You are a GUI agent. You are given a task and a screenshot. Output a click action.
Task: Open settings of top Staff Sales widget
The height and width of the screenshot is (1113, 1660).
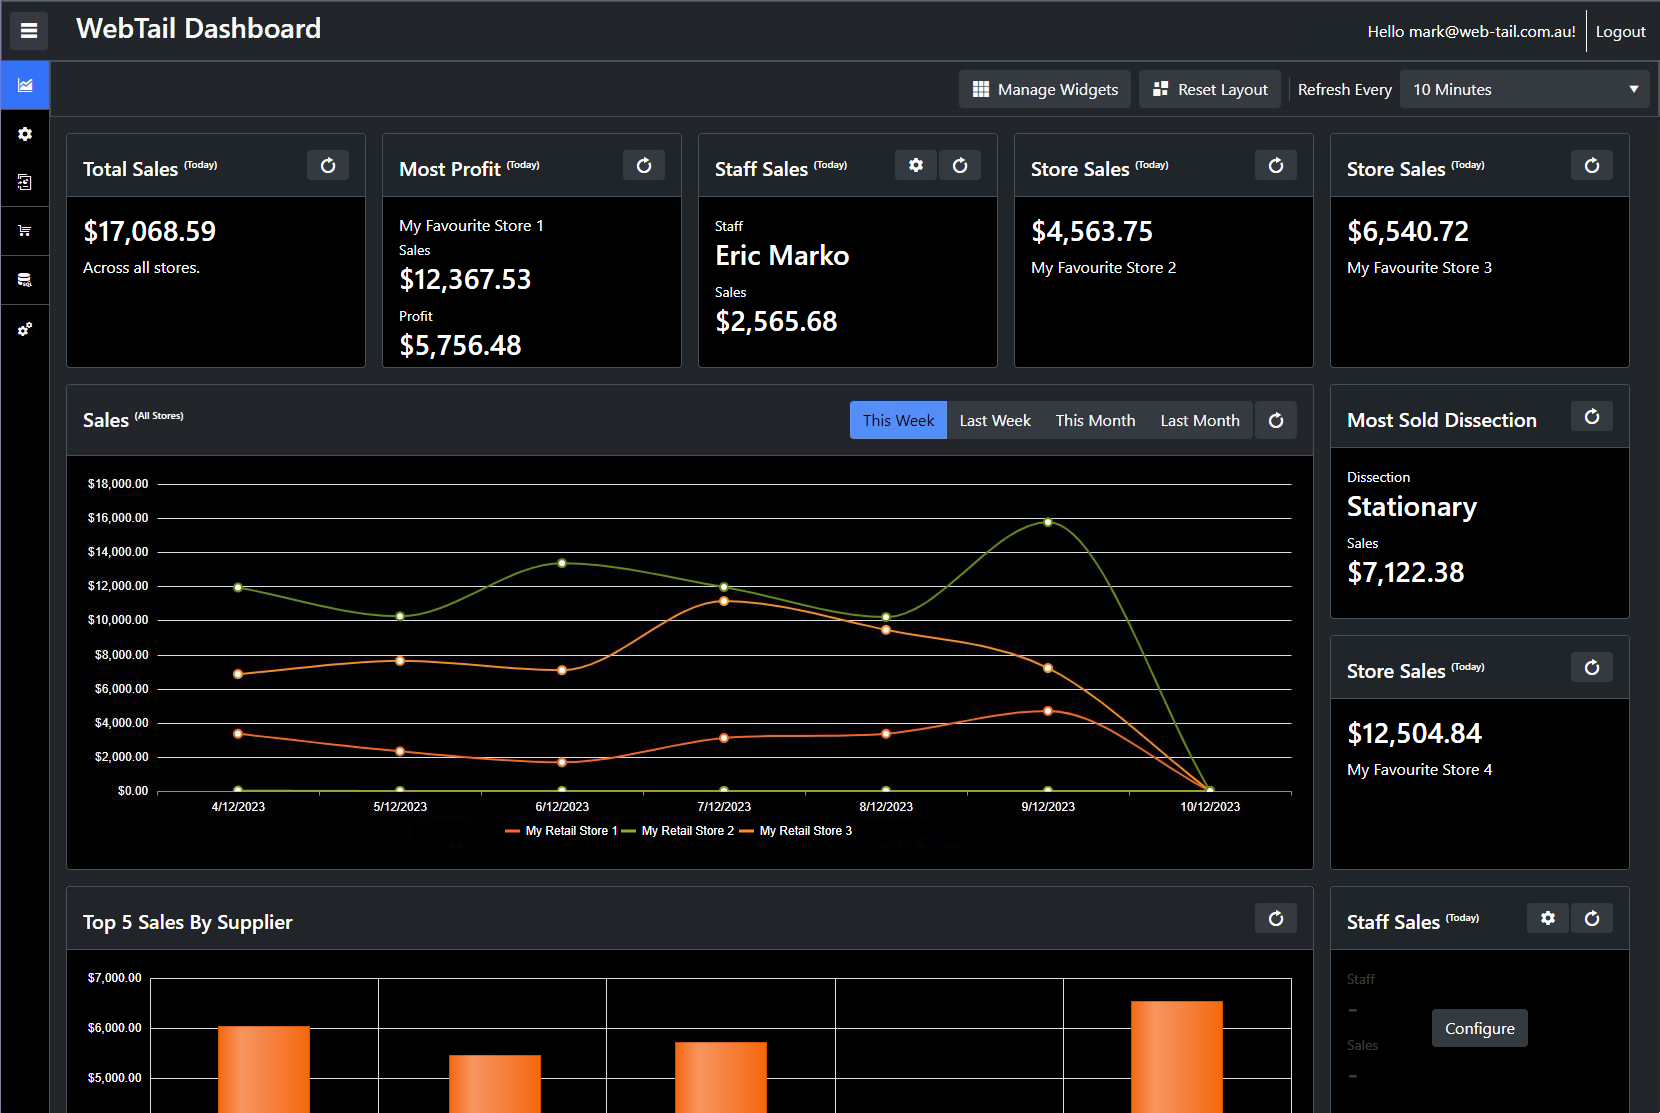[916, 166]
